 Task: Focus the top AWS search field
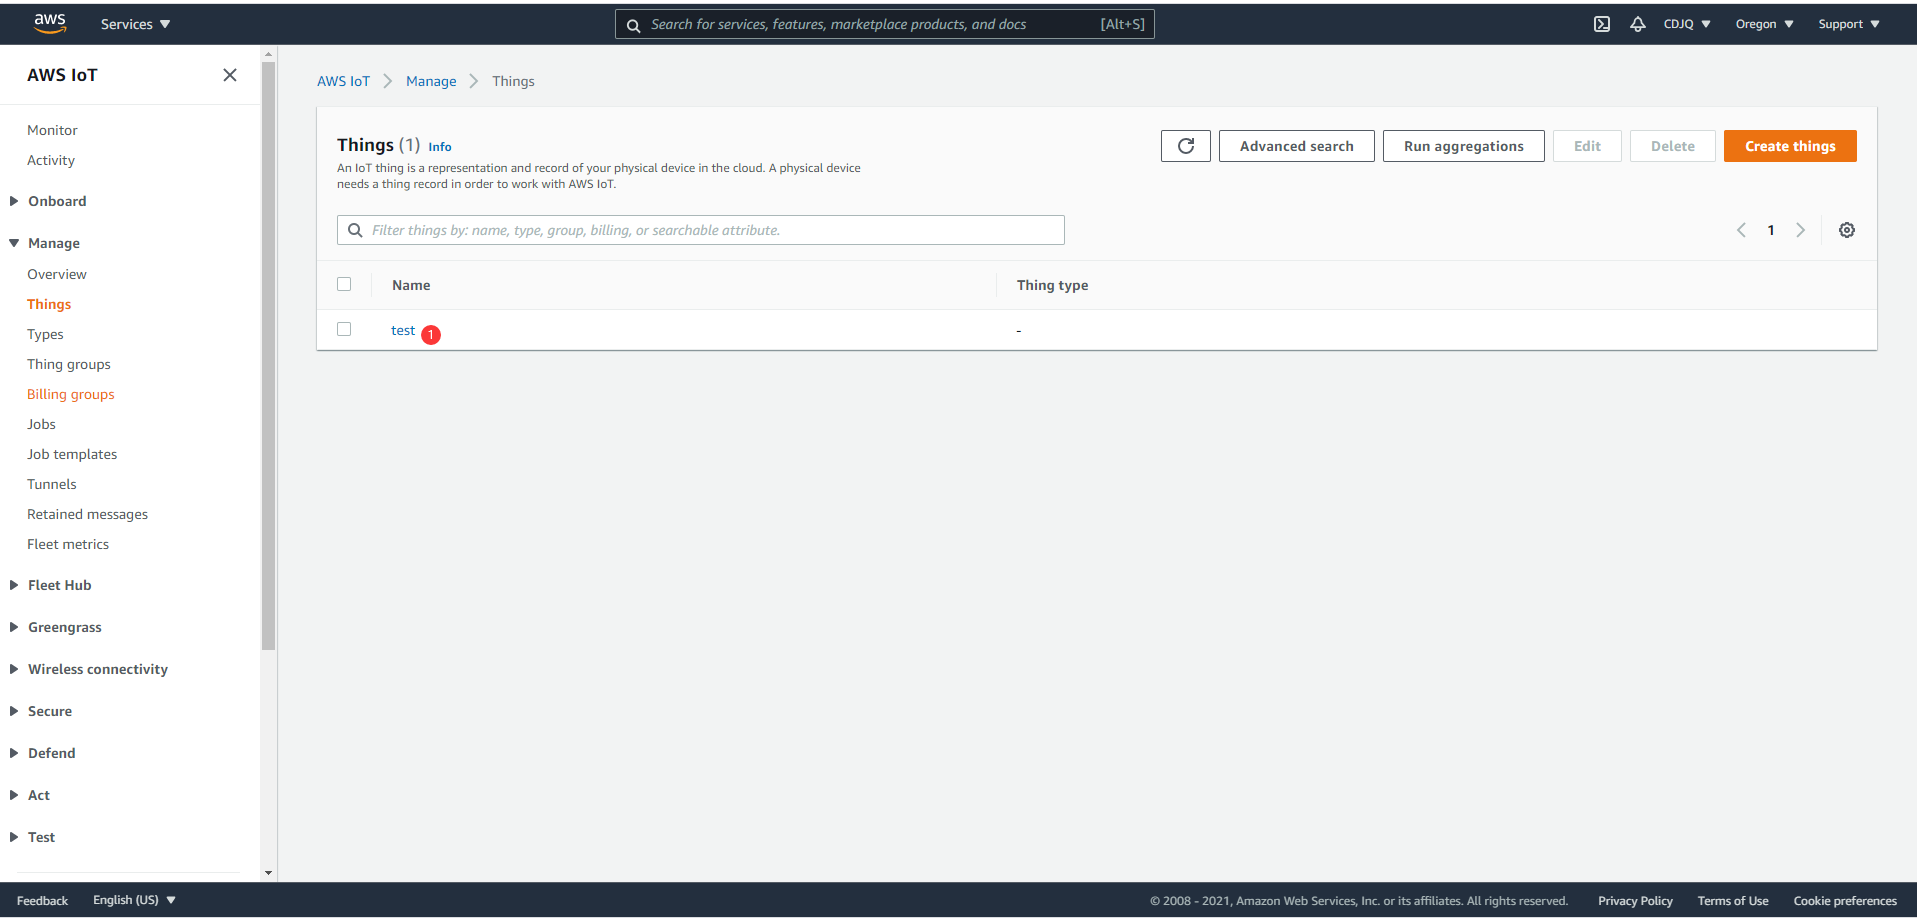point(885,24)
